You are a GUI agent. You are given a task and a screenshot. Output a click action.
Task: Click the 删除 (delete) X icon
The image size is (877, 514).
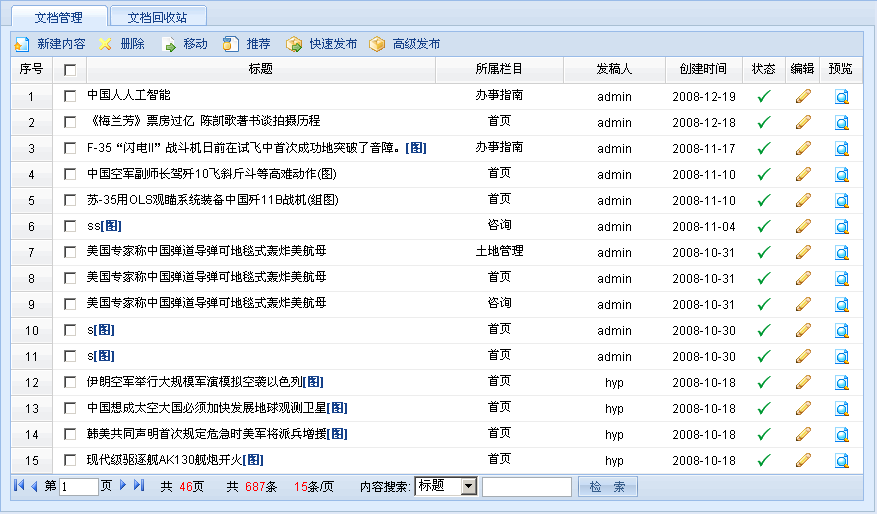pos(105,44)
